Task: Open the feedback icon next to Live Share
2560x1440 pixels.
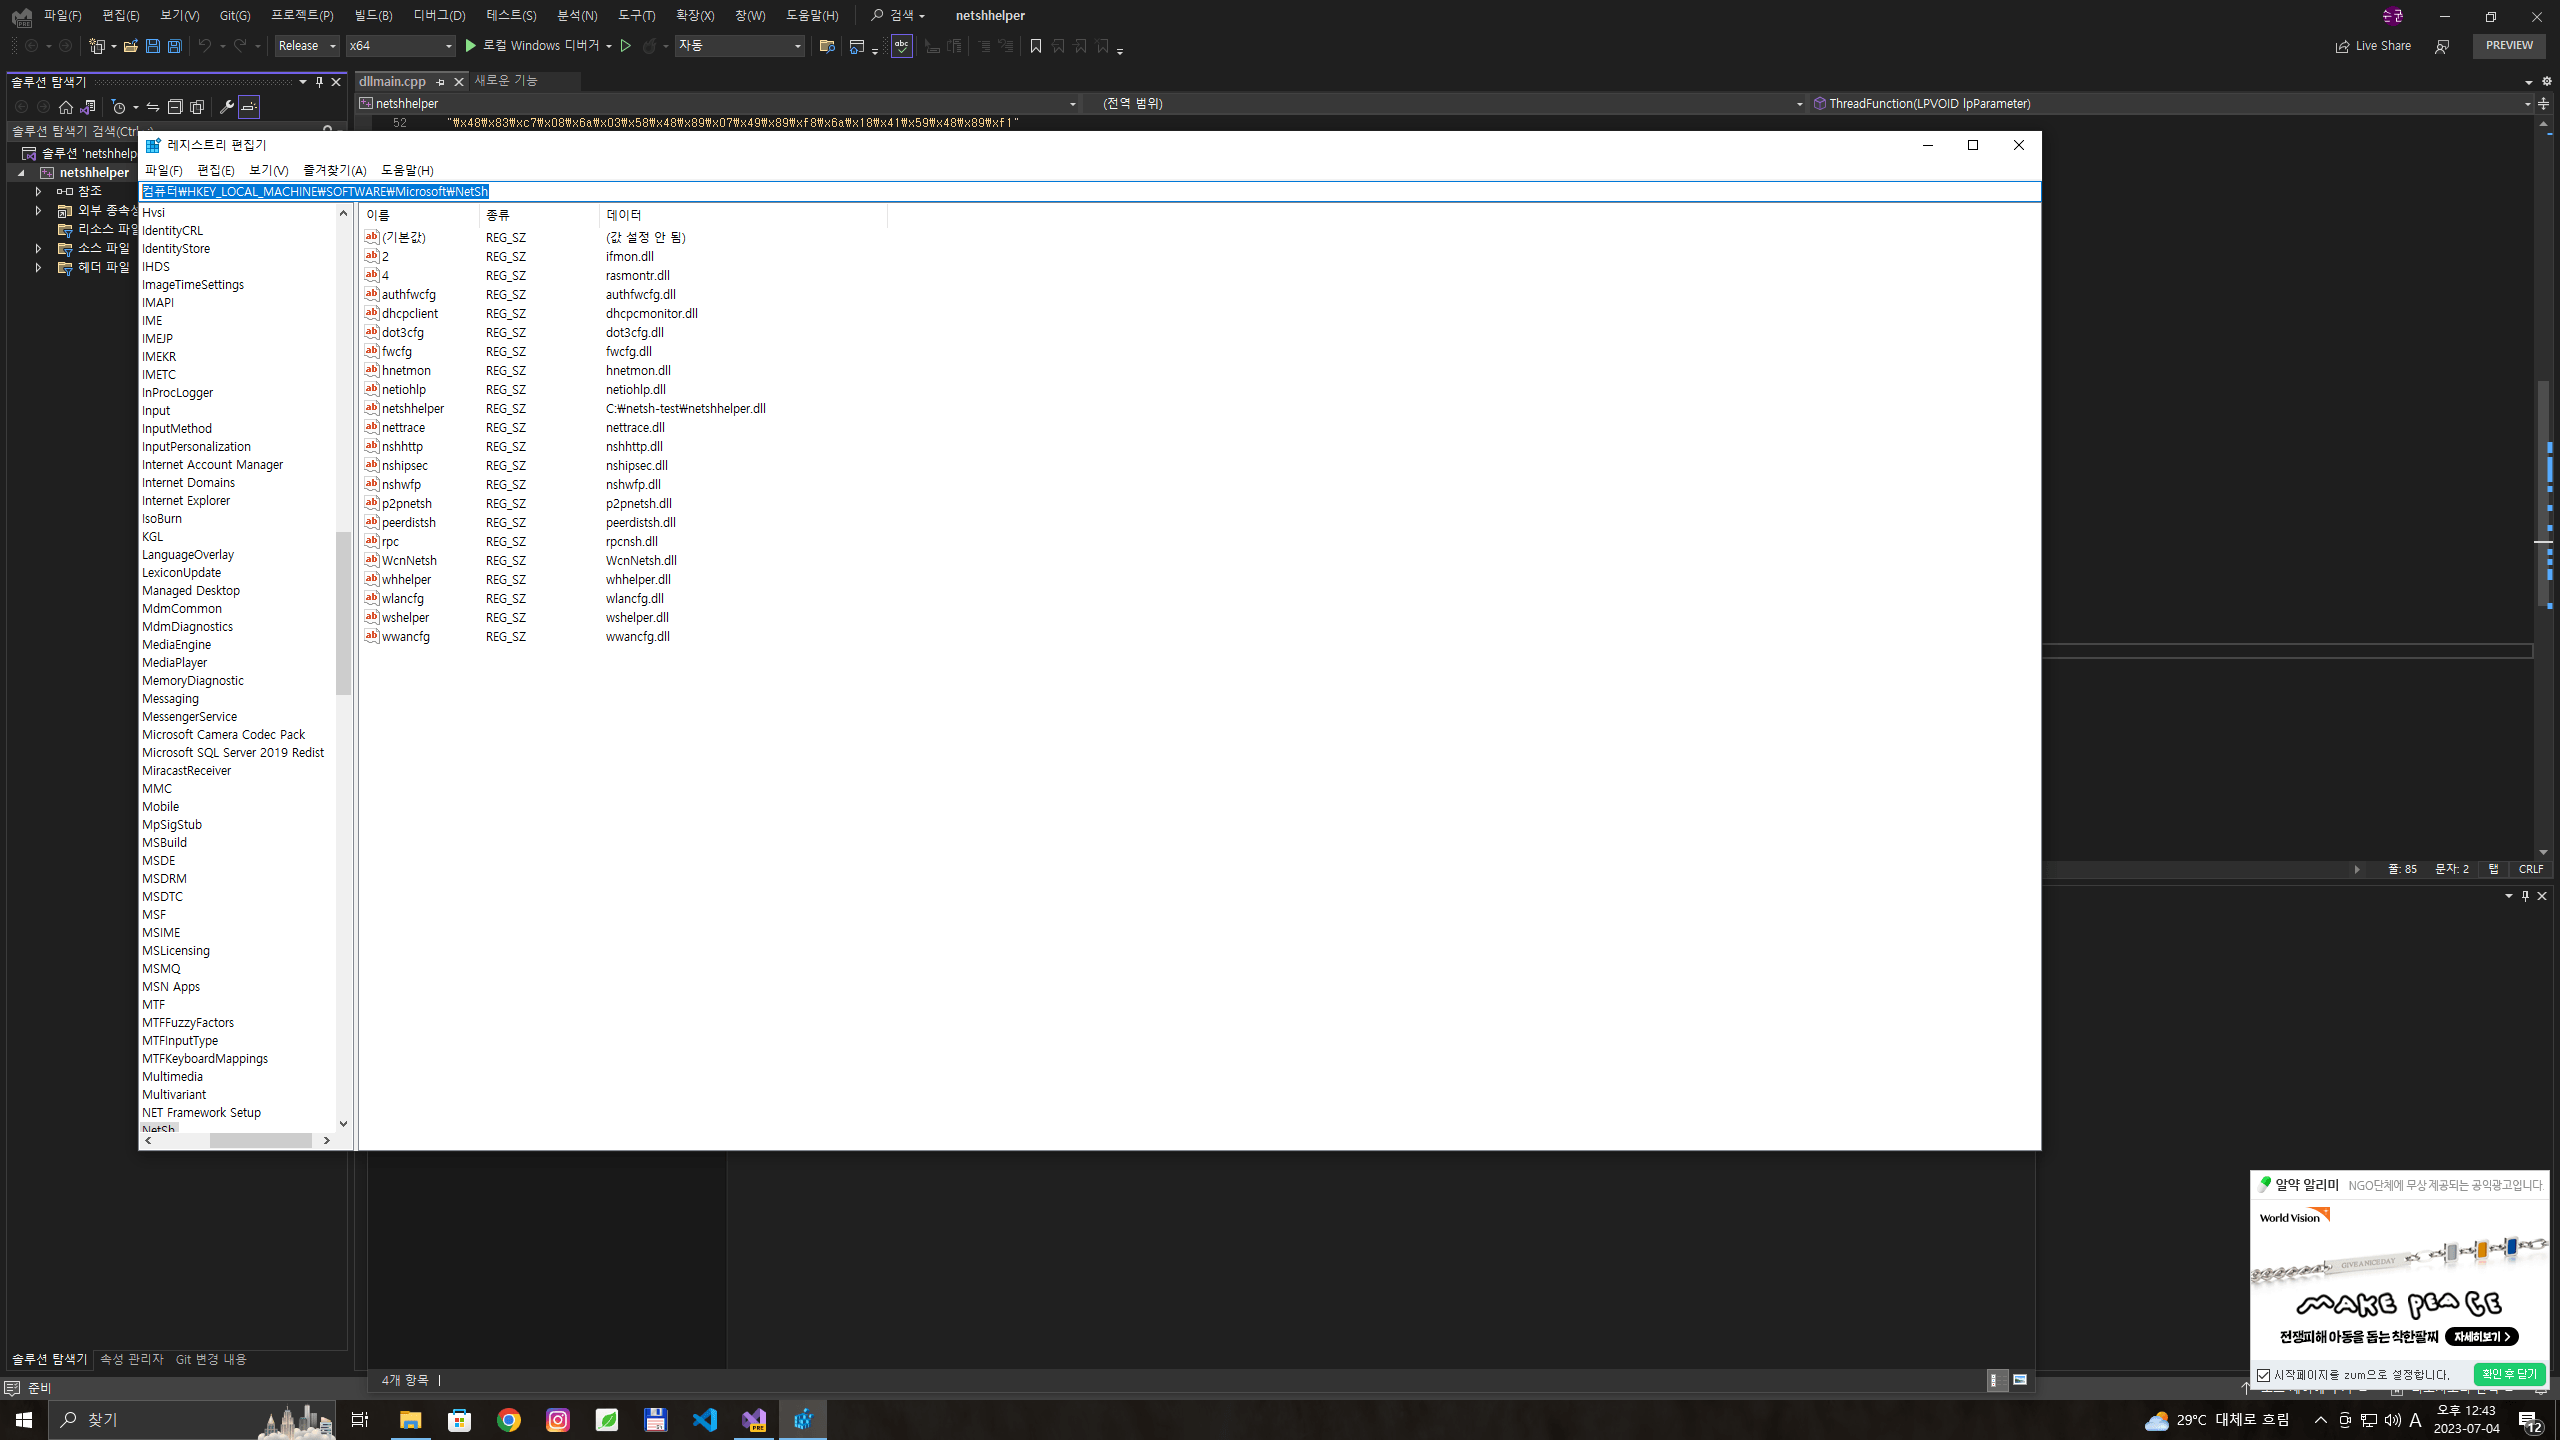Action: [2442, 46]
